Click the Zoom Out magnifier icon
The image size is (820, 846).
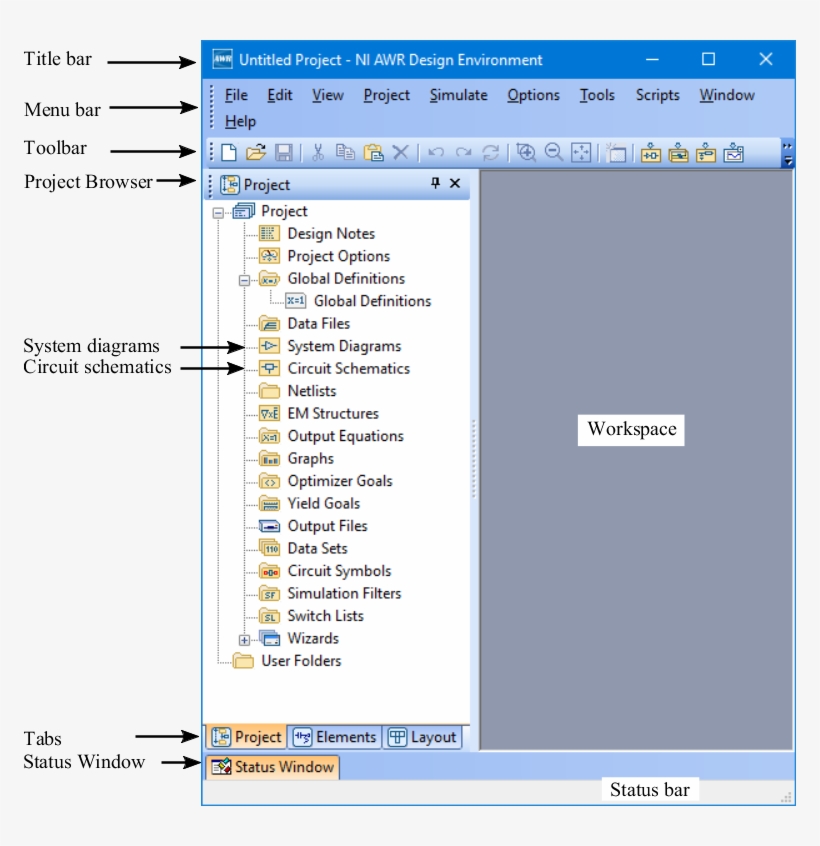pyautogui.click(x=554, y=153)
